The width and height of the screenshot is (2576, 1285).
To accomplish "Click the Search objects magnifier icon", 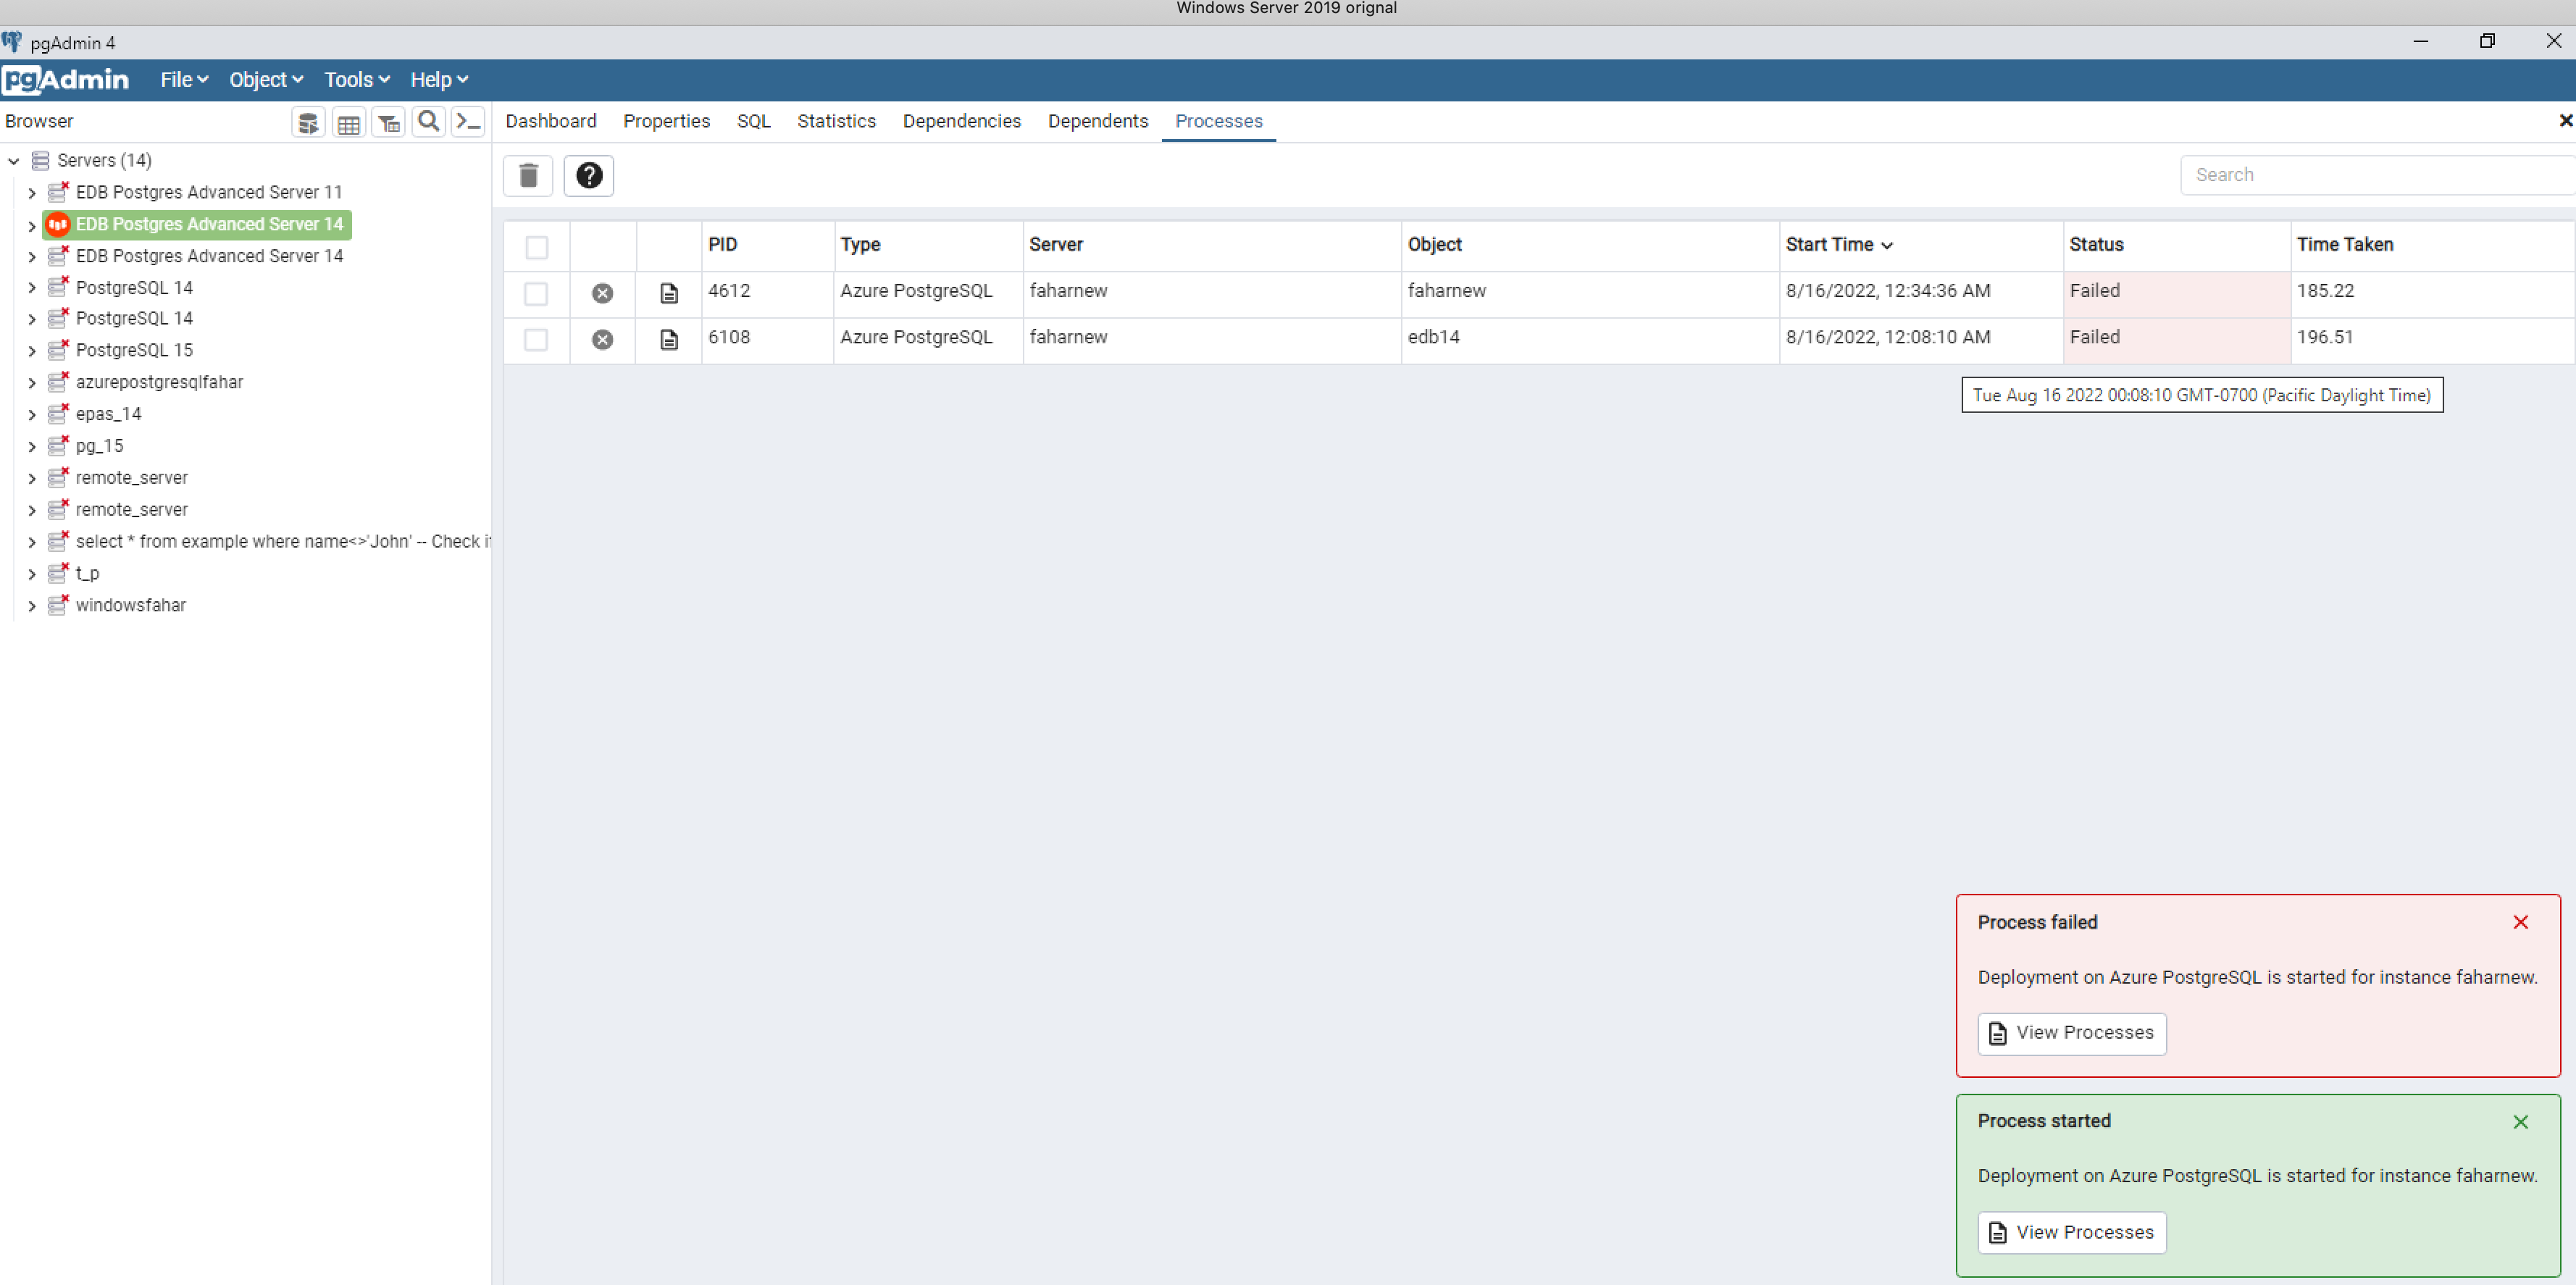I will pos(428,121).
